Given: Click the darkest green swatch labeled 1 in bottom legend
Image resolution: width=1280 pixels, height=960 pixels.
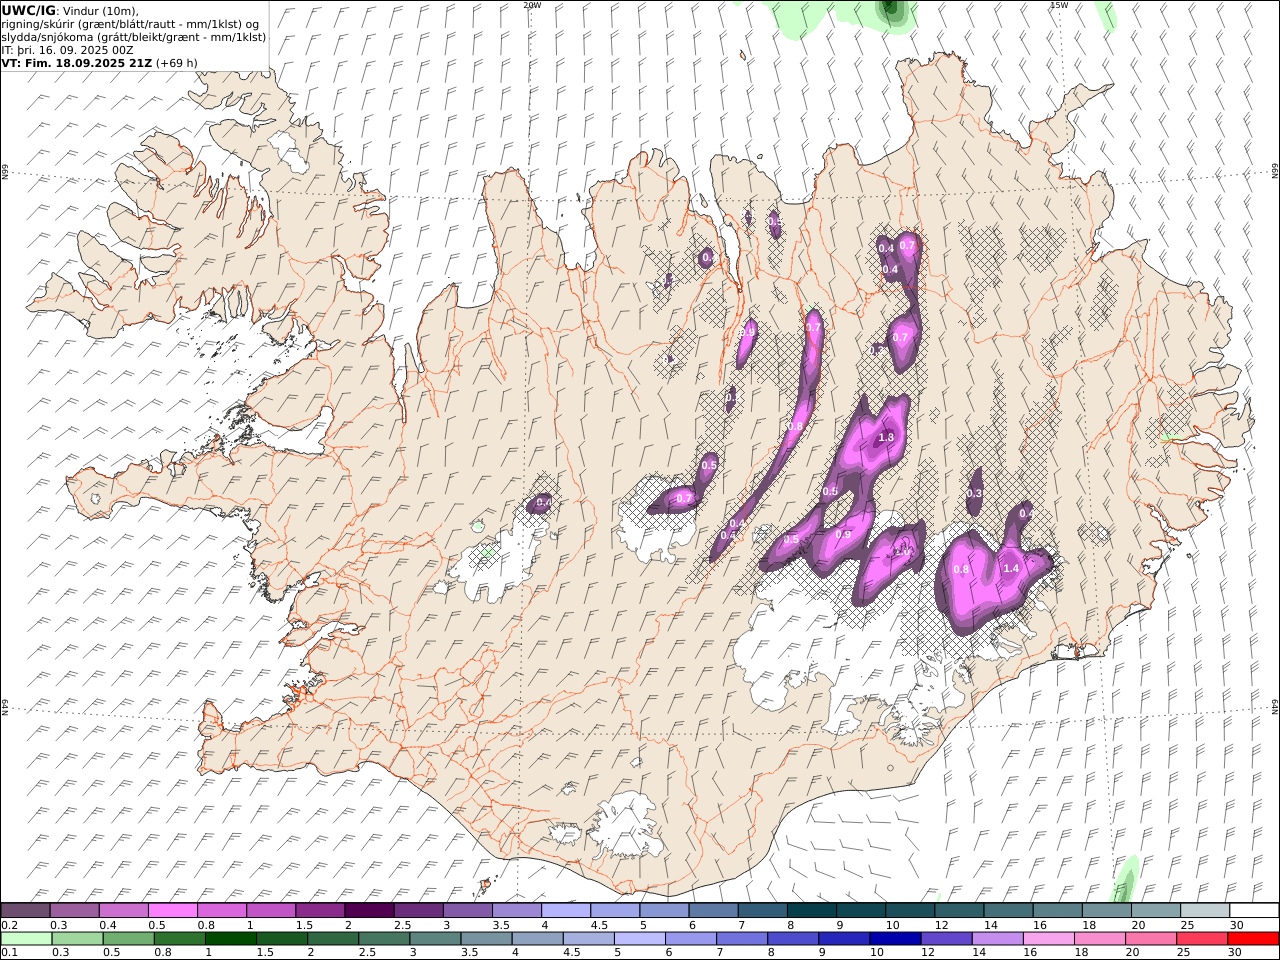Looking at the screenshot, I should point(230,939).
